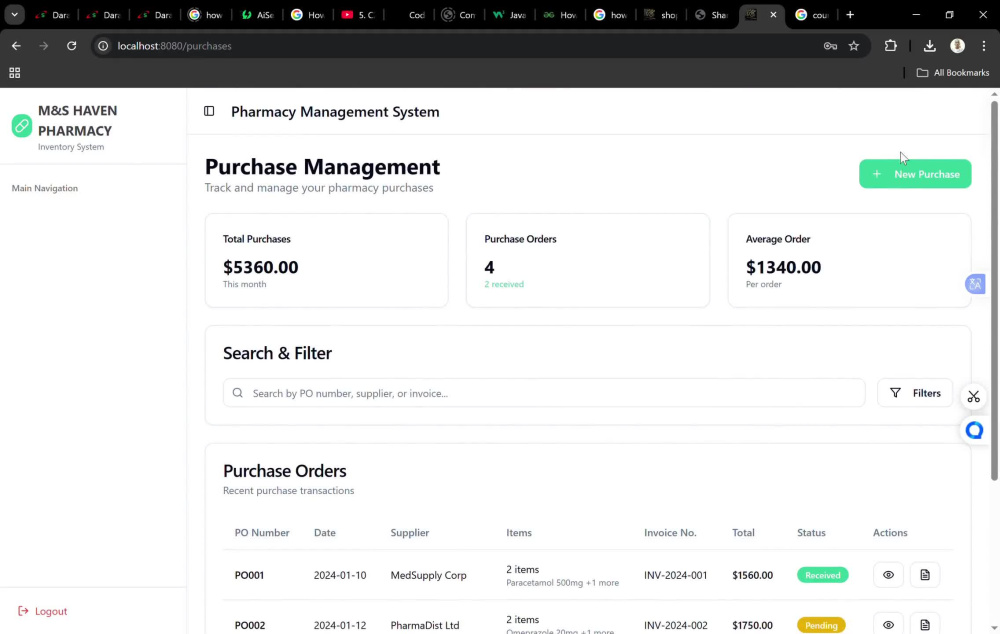Focus the PO number search field
Screen dimensions: 1000x634
coord(544,393)
